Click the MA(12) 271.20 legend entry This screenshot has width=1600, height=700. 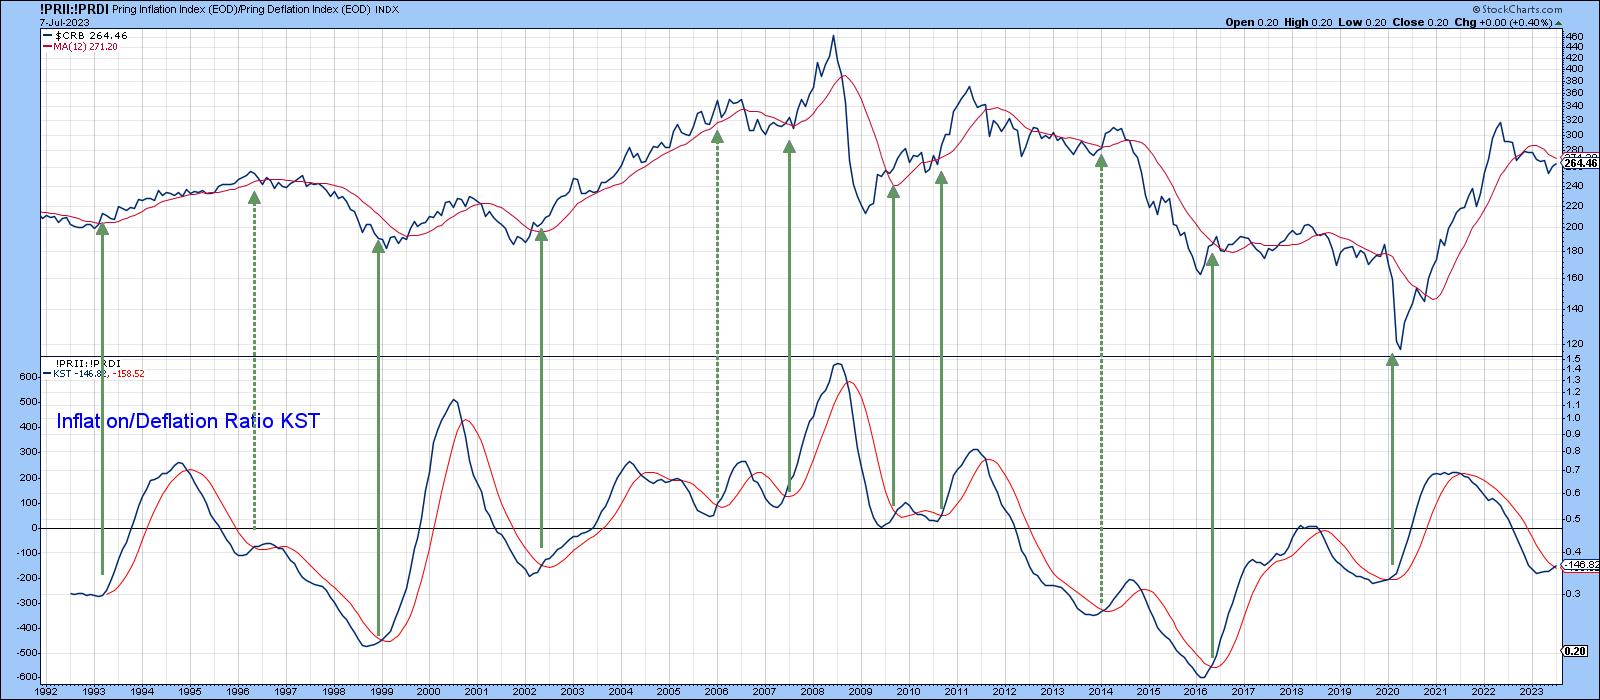point(85,47)
